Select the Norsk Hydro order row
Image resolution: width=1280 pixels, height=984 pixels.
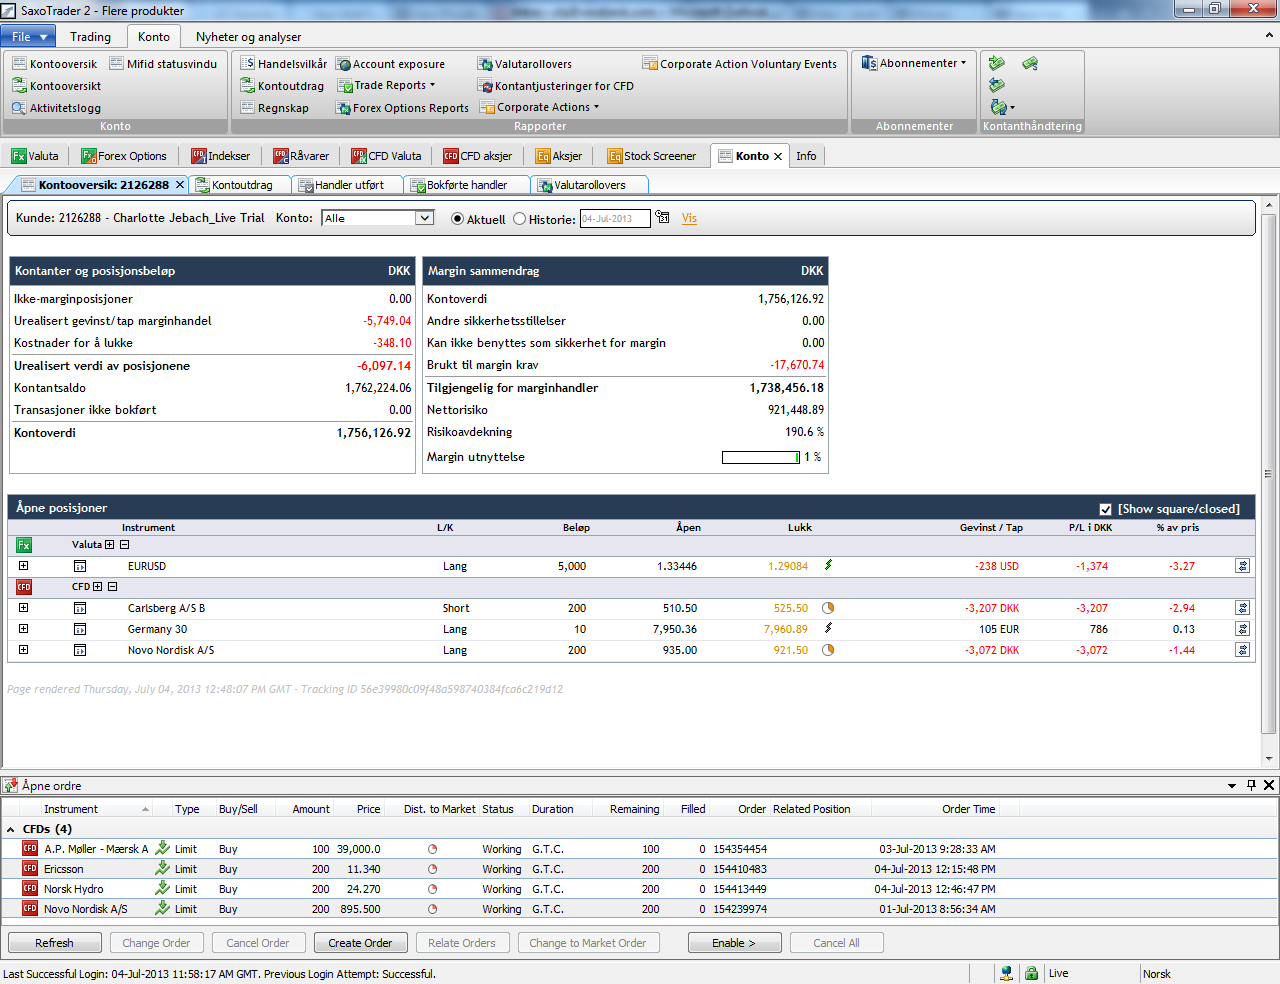pyautogui.click(x=640, y=889)
